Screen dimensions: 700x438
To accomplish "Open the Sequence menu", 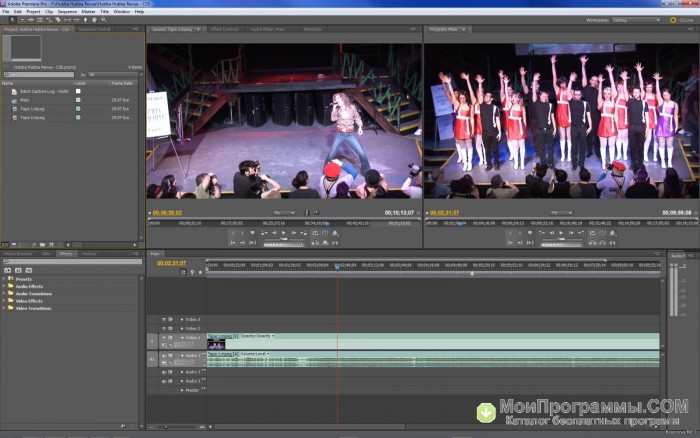I will click(x=67, y=11).
